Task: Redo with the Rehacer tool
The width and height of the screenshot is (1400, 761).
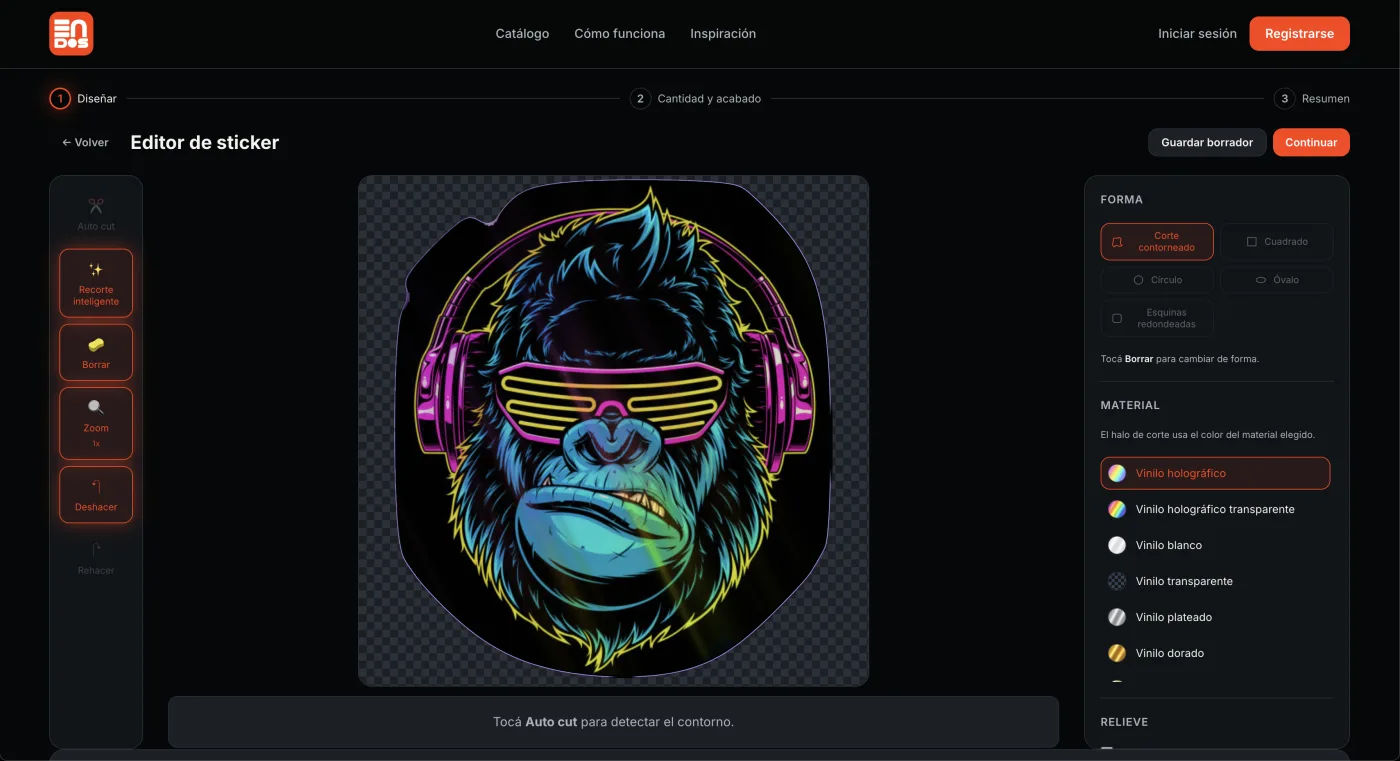Action: [x=96, y=558]
